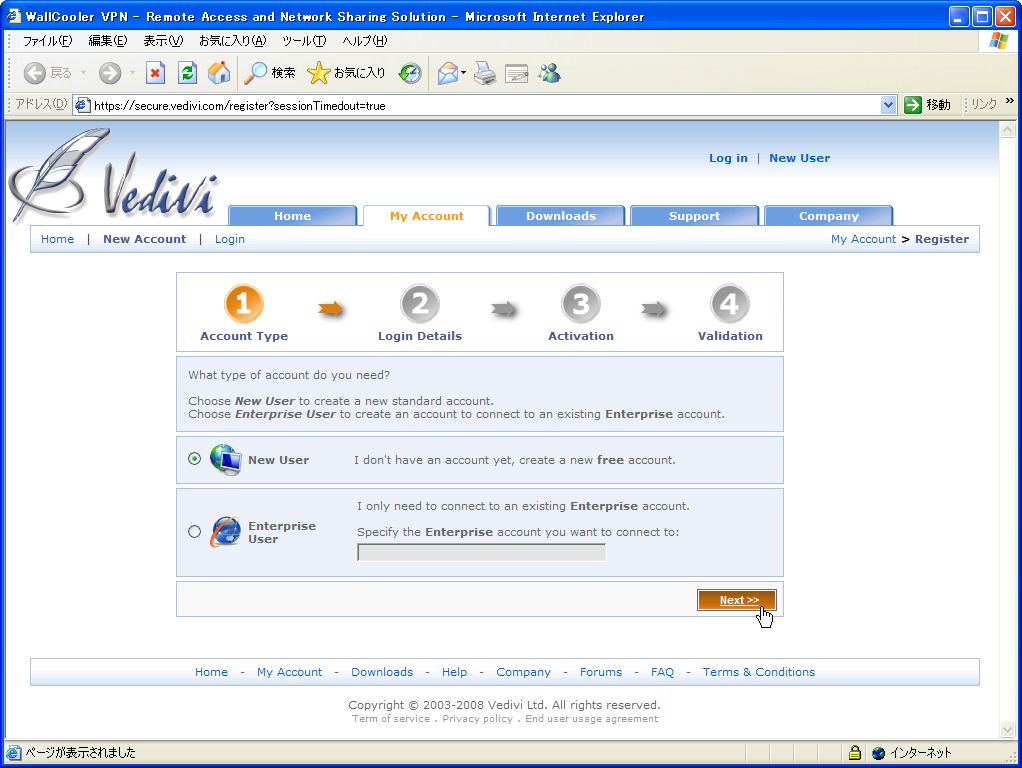Viewport: 1022px width, 768px height.
Task: Click the step 3 Activation circle
Action: pyautogui.click(x=581, y=303)
